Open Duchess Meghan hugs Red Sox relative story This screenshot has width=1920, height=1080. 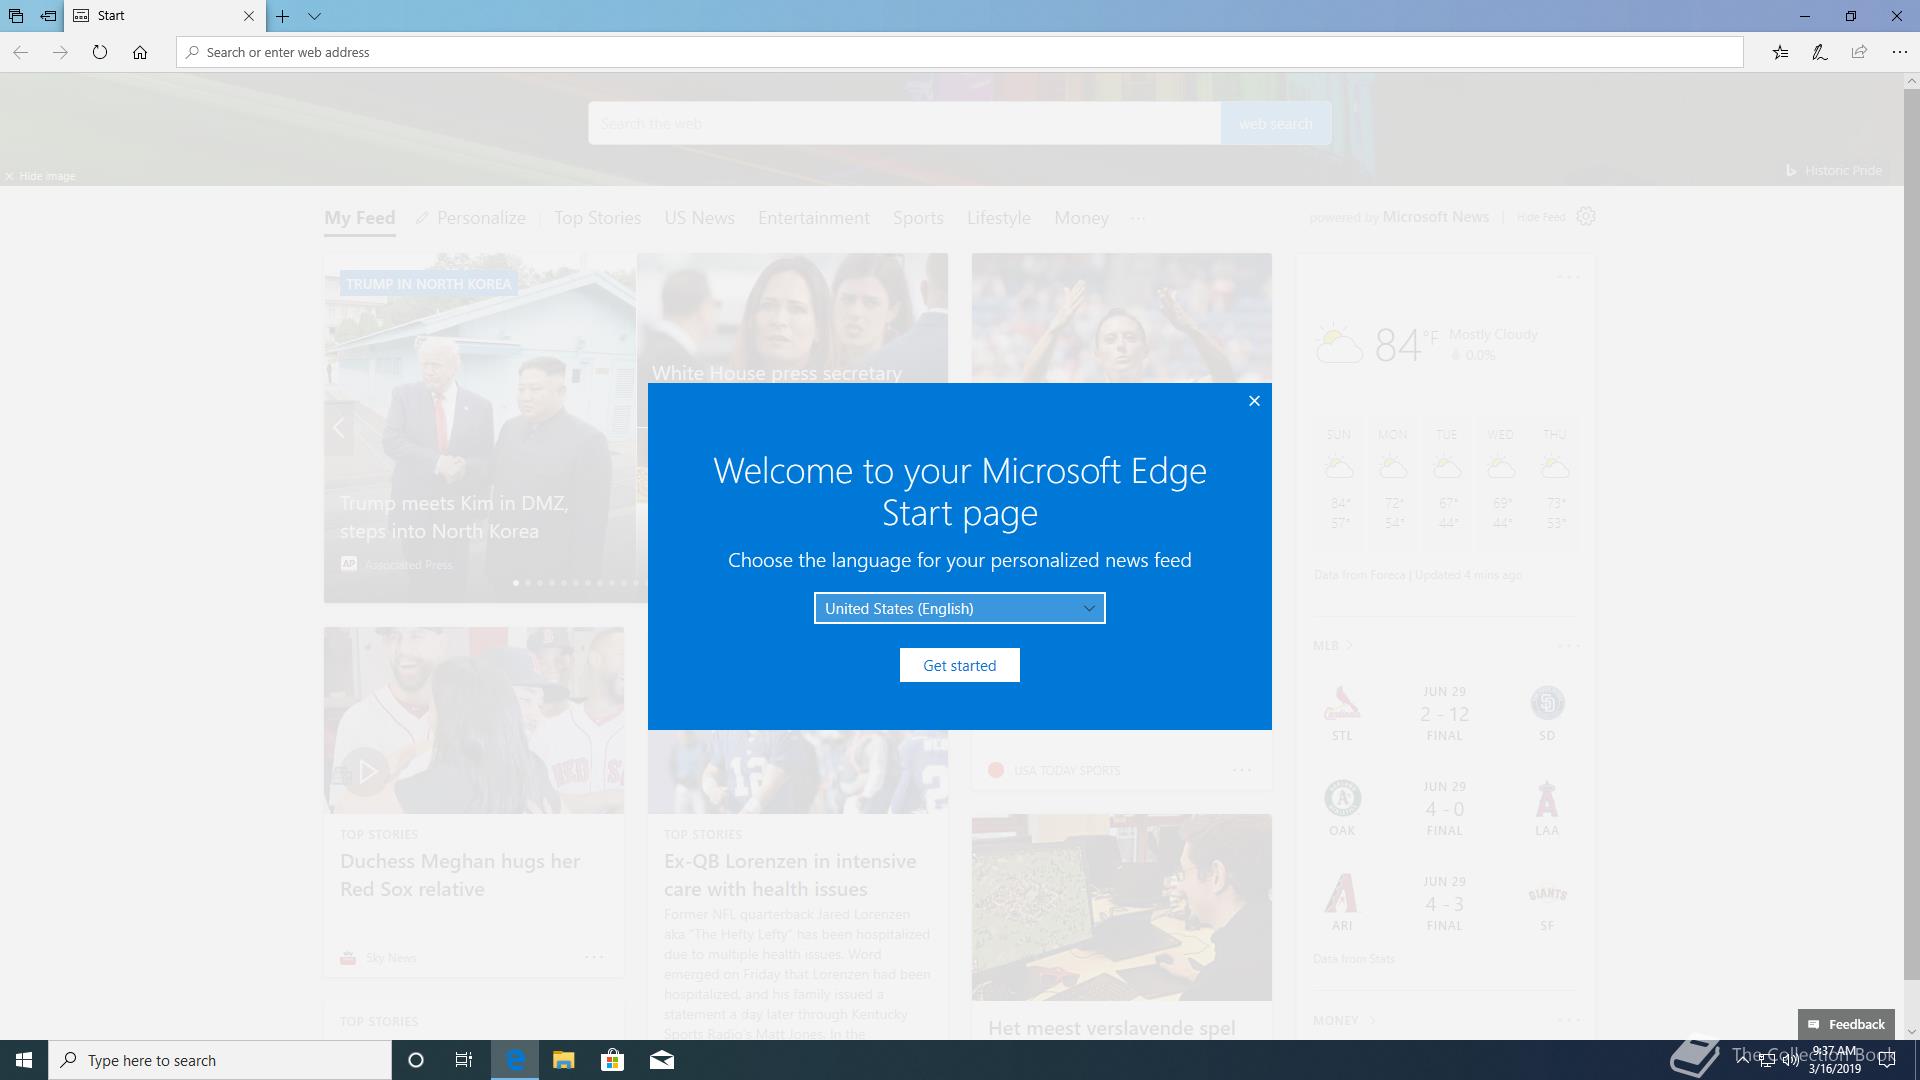[x=460, y=875]
